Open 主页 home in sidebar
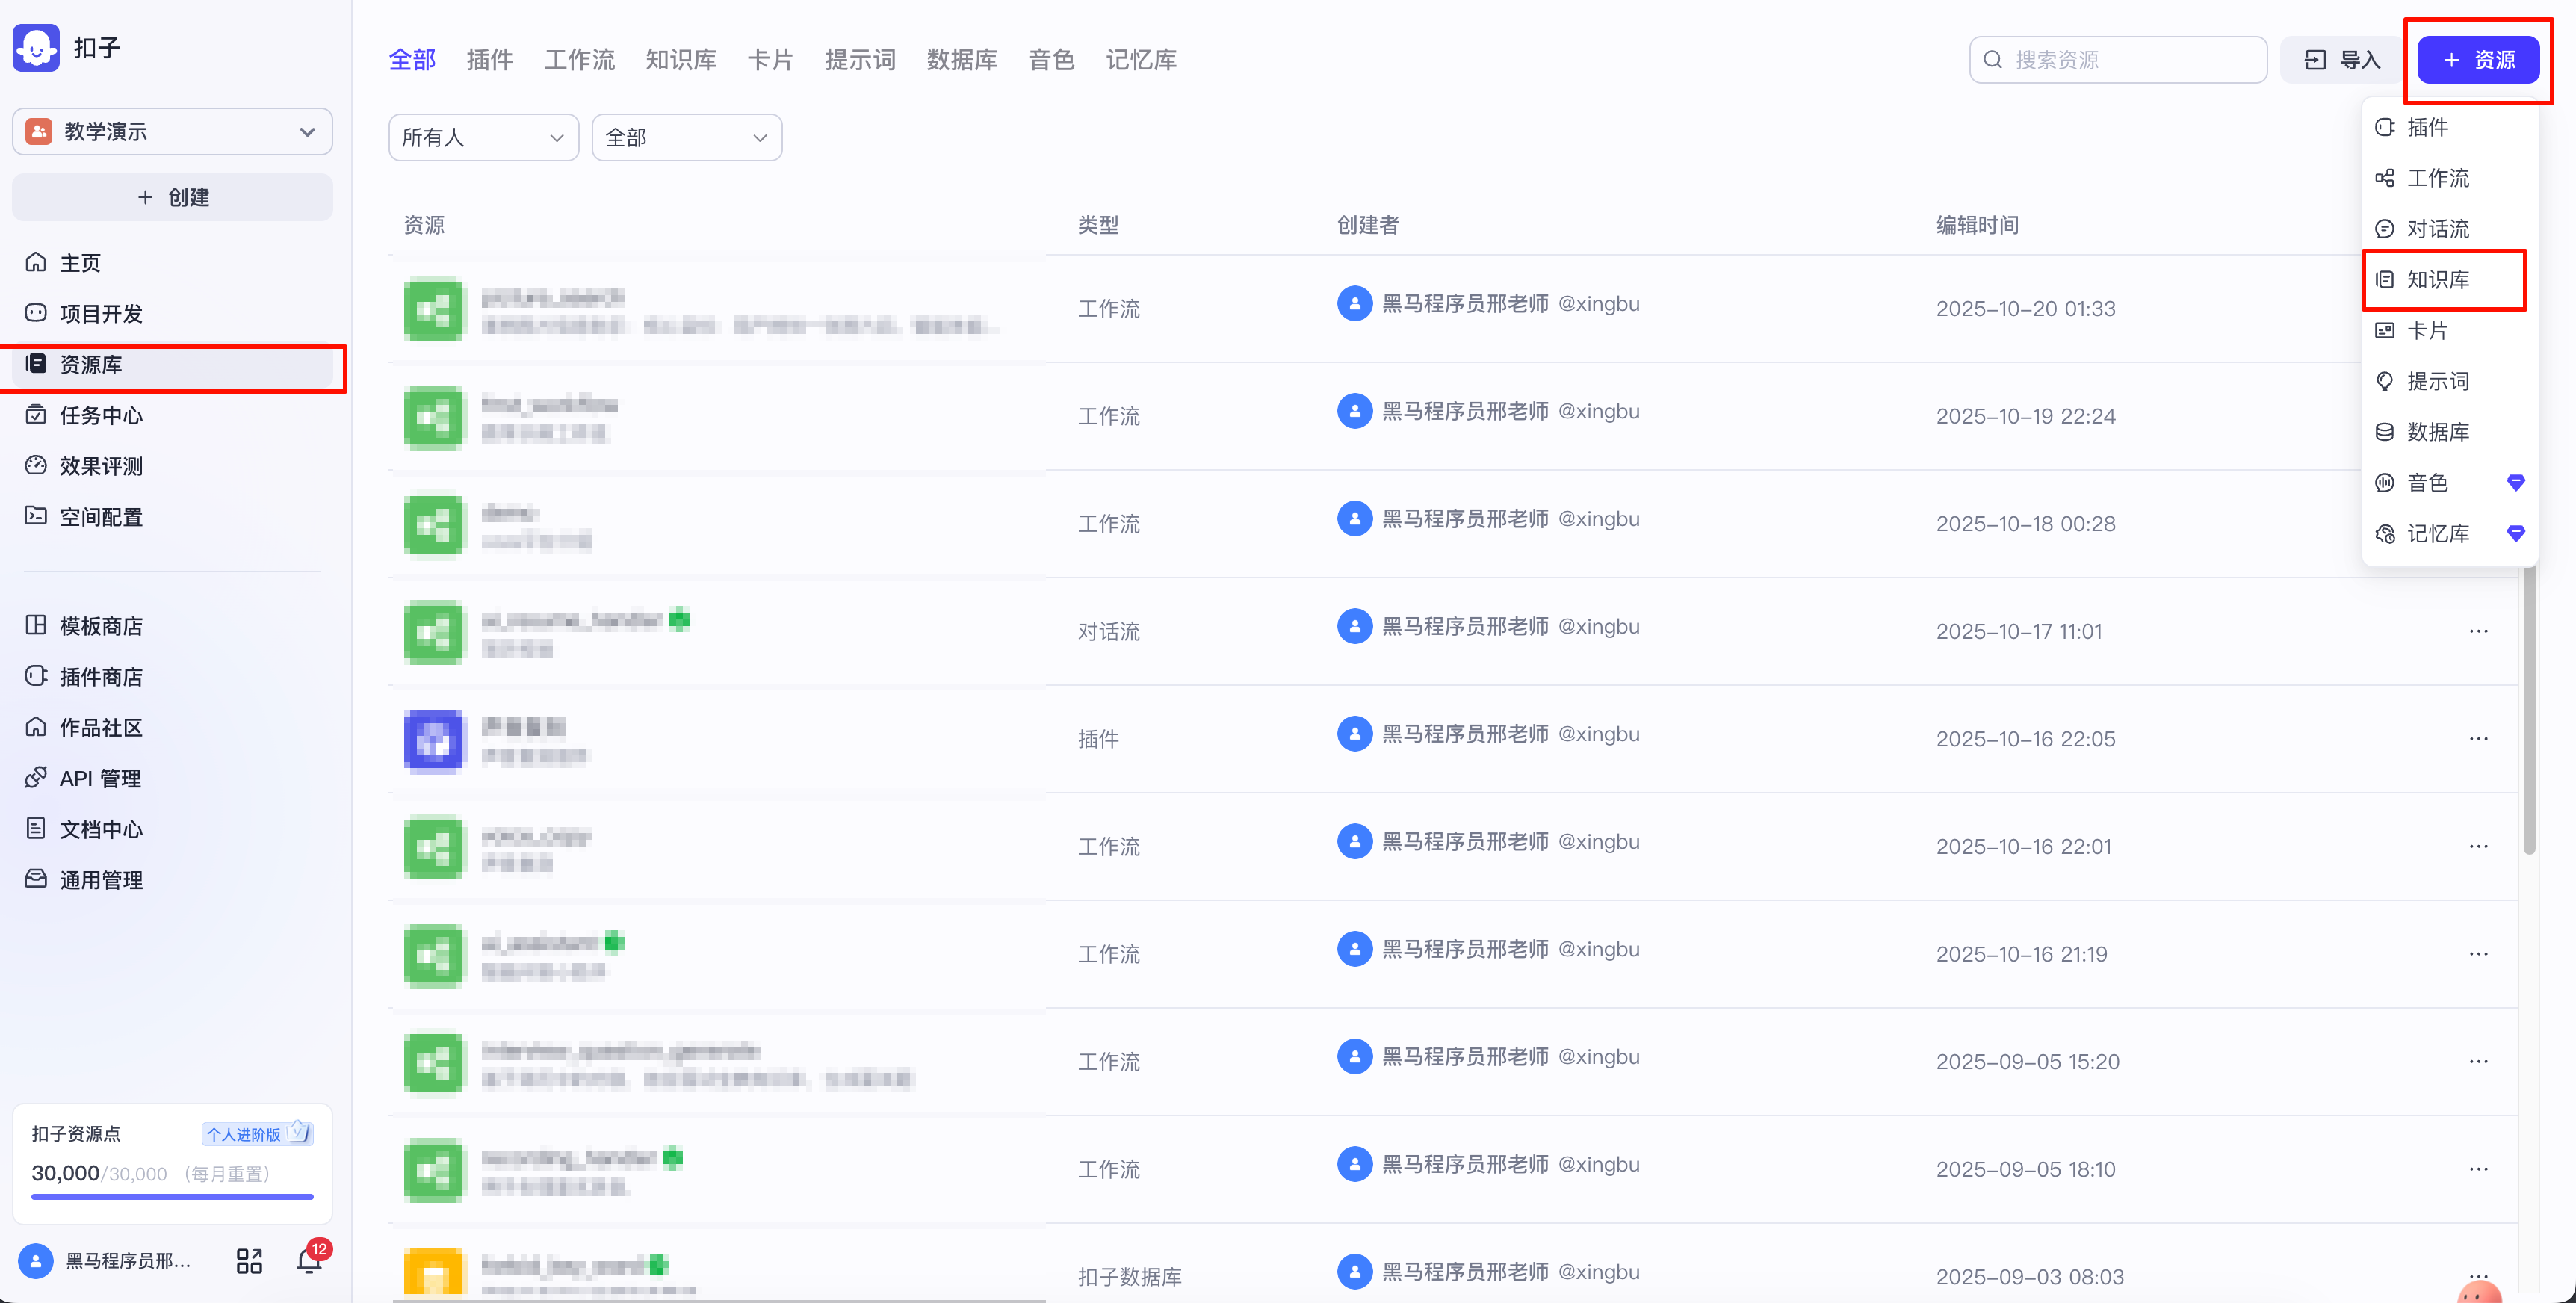Viewport: 2576px width, 1303px height. click(x=80, y=262)
